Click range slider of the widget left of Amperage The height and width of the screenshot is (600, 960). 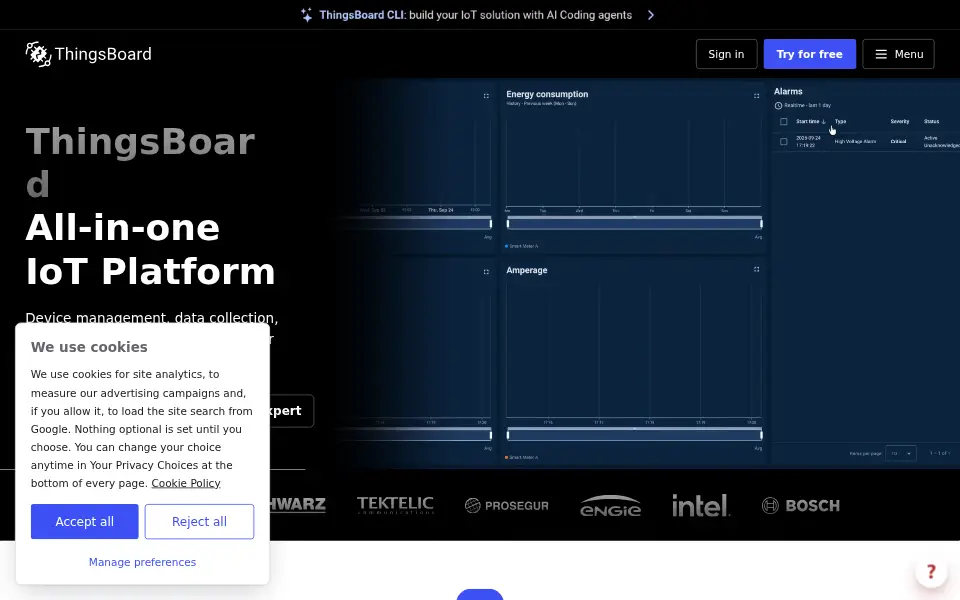(416, 435)
